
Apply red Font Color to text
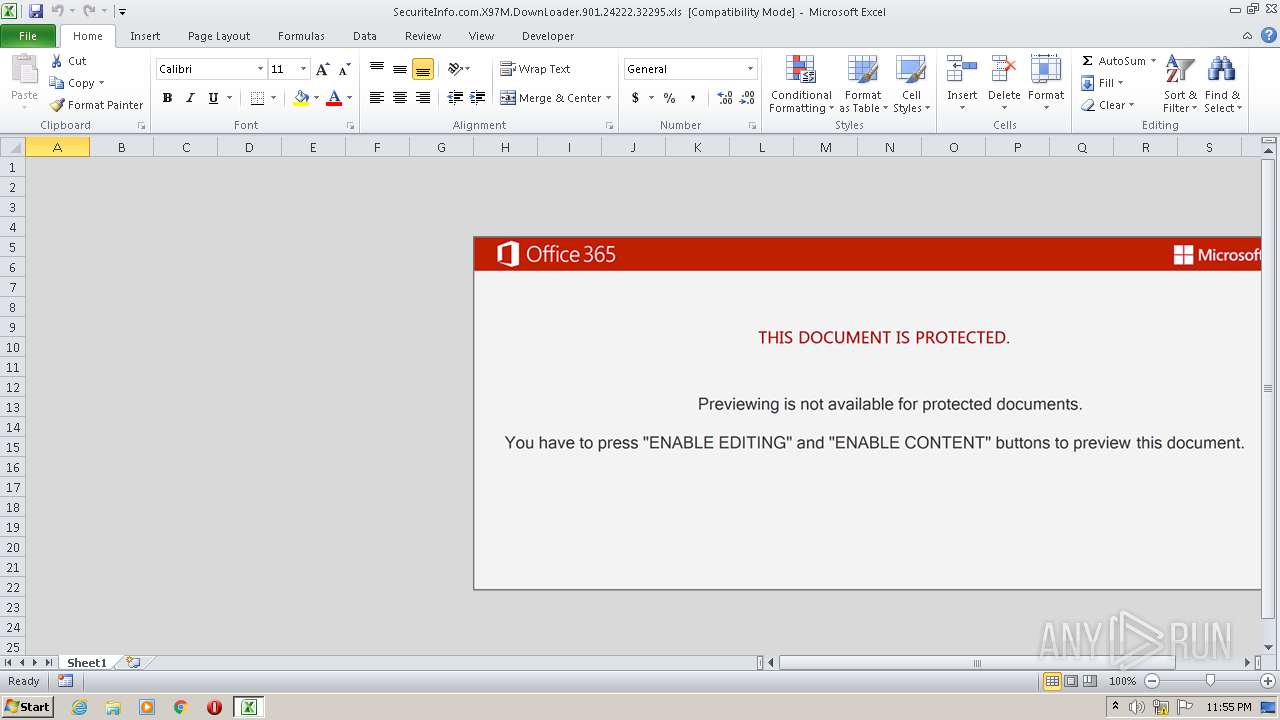pyautogui.click(x=334, y=98)
